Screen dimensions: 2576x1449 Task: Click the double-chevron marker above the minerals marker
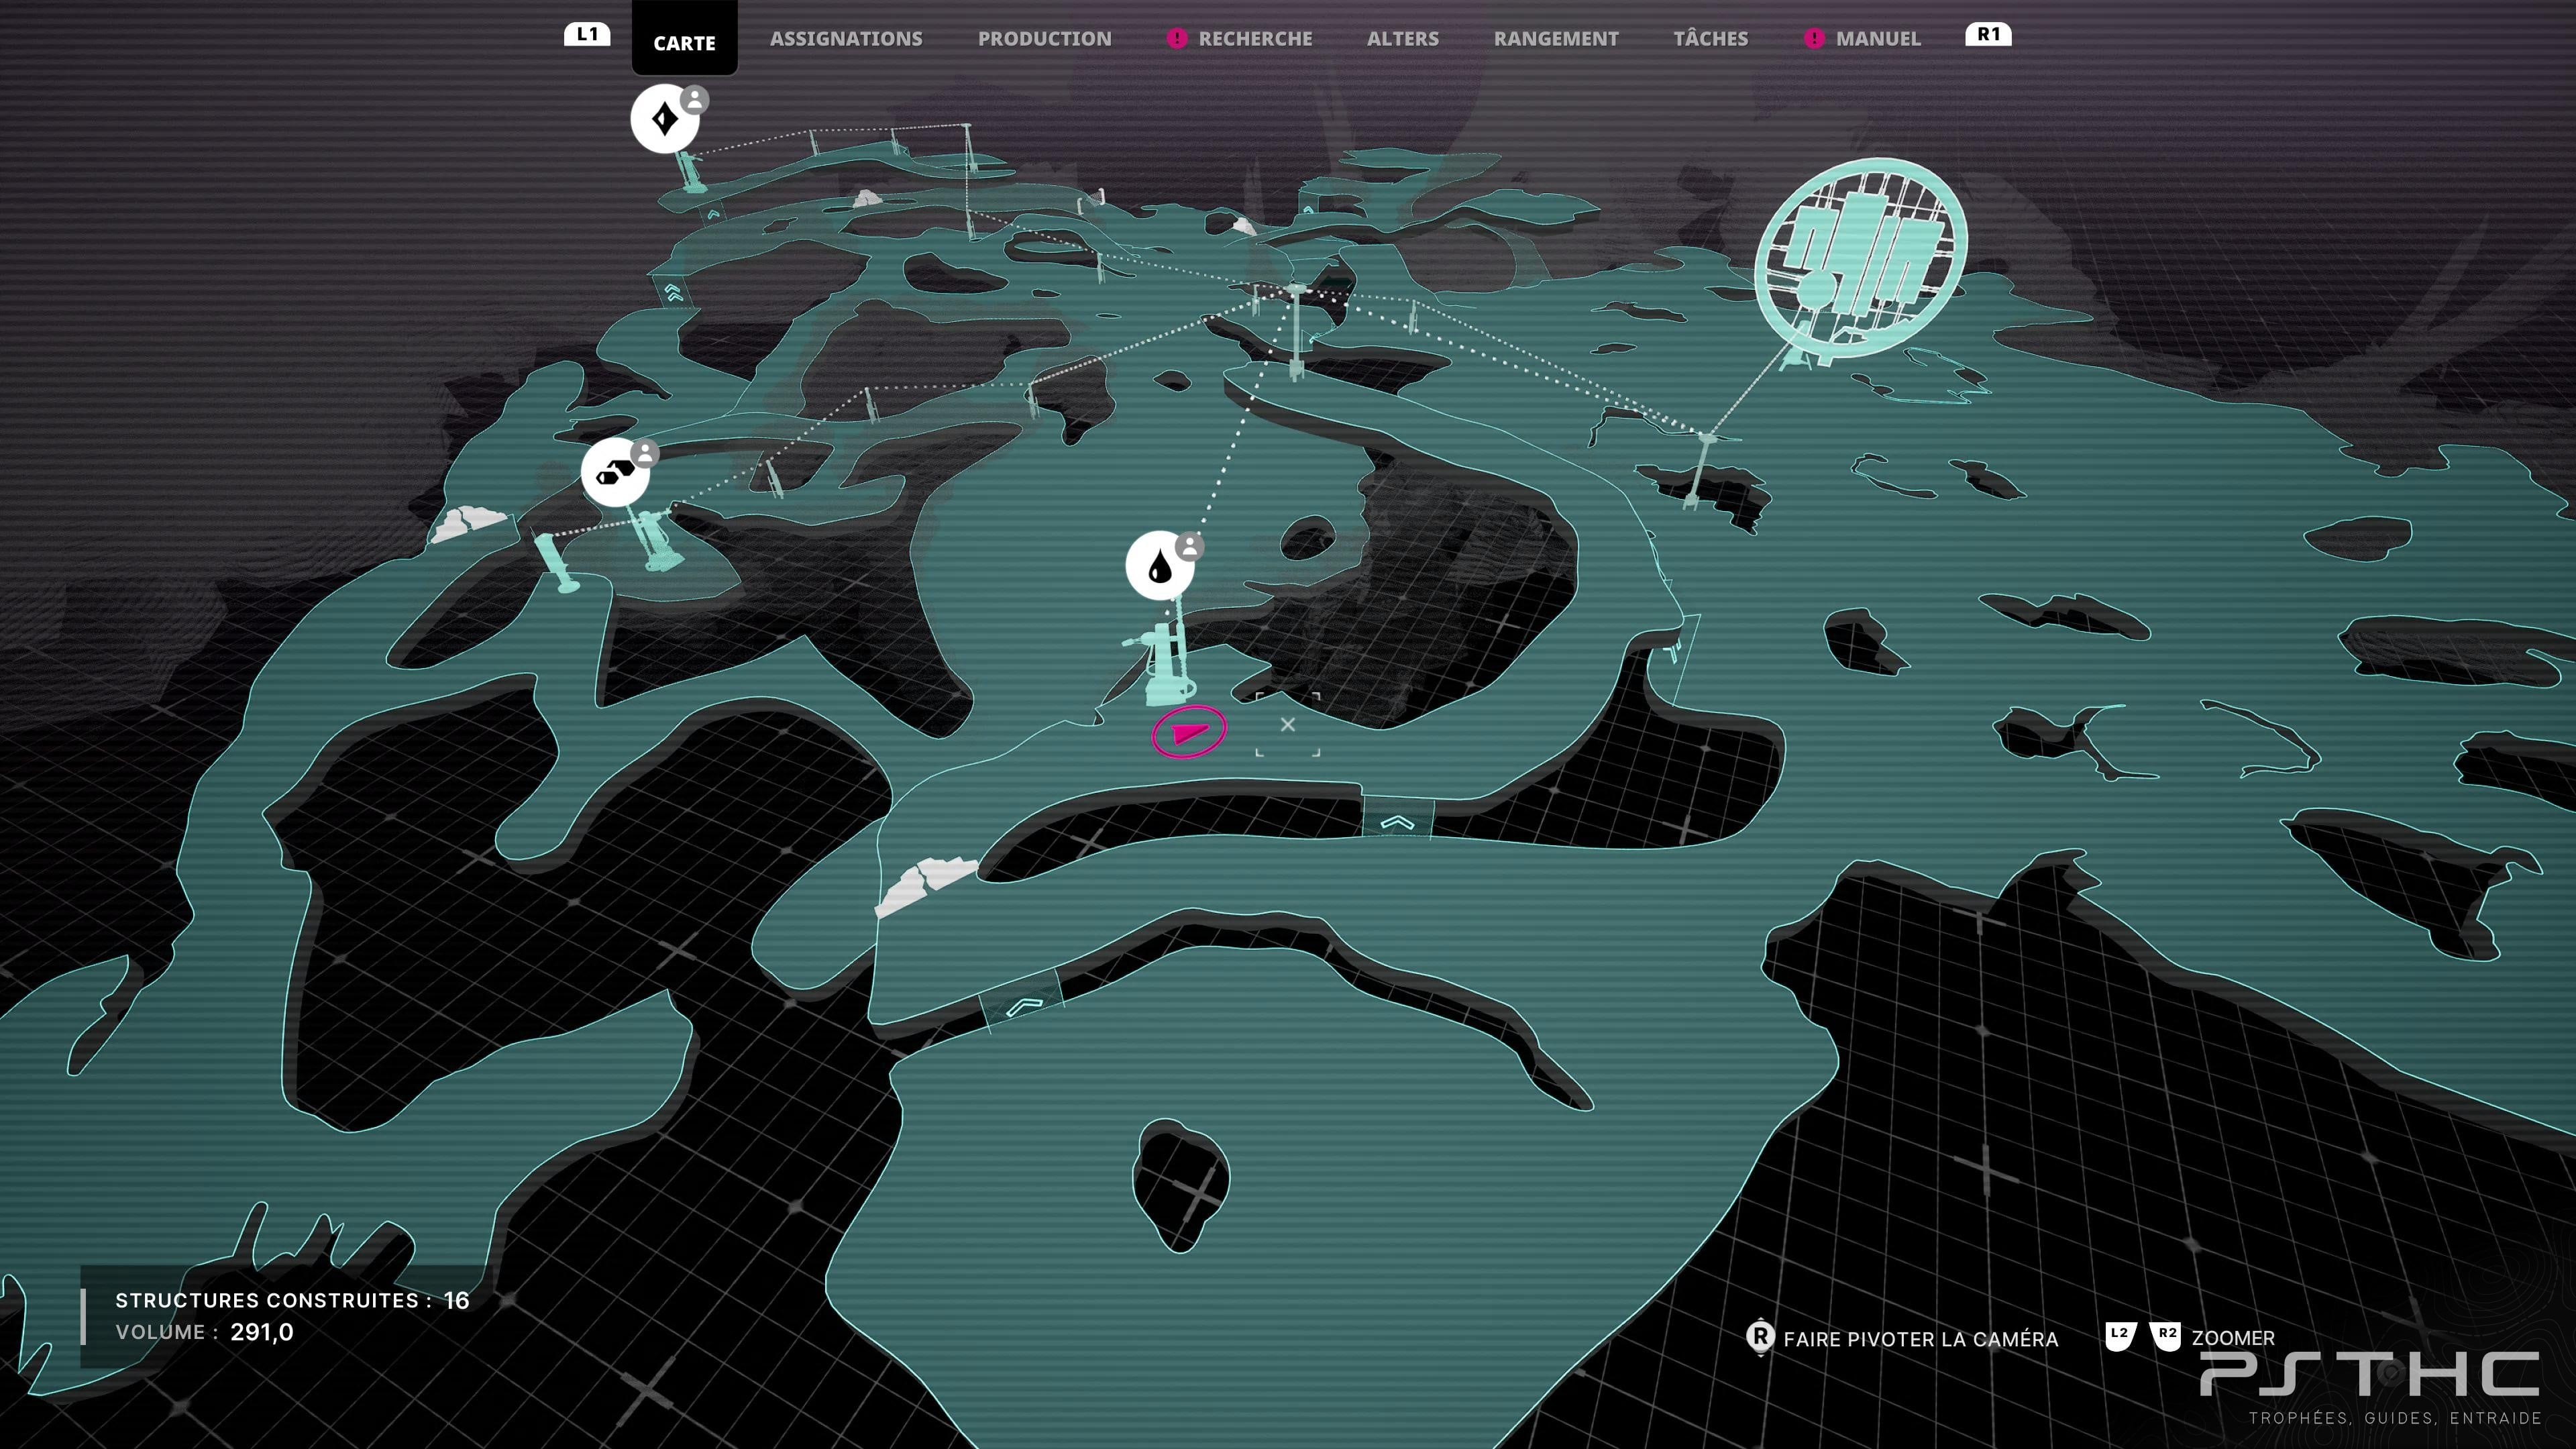click(673, 292)
